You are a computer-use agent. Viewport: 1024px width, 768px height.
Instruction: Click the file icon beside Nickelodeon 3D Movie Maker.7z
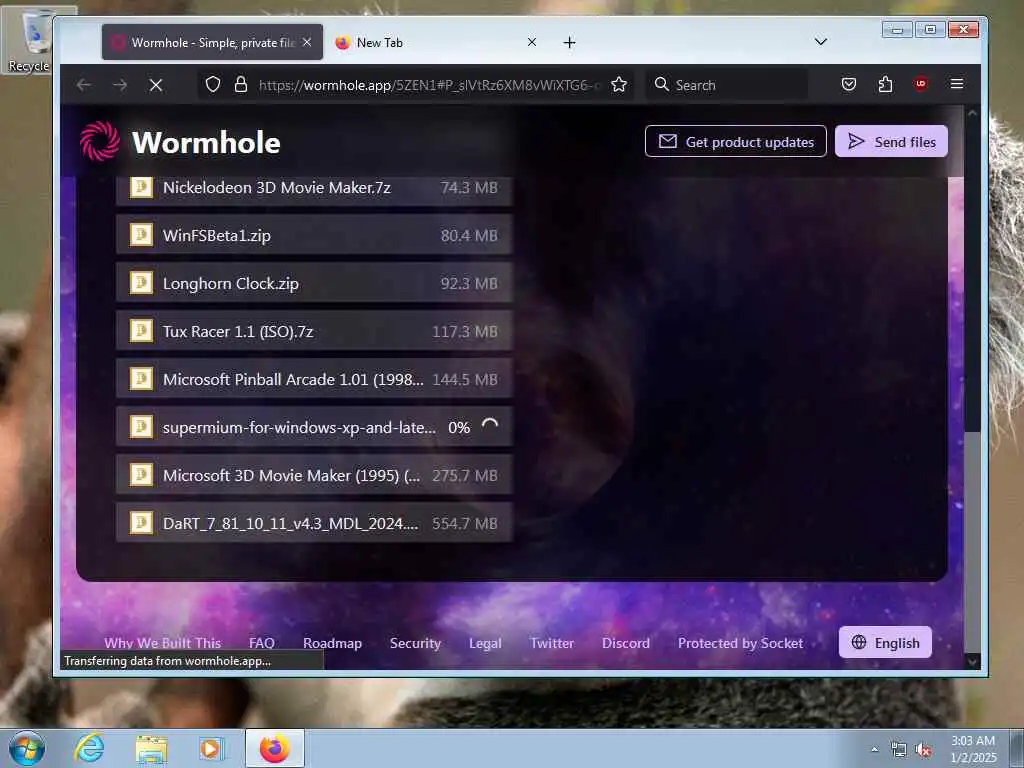point(141,187)
